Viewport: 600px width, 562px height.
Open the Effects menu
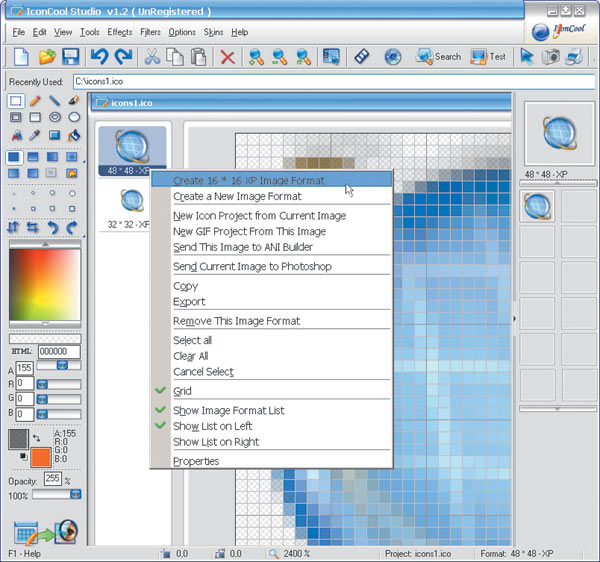(120, 32)
